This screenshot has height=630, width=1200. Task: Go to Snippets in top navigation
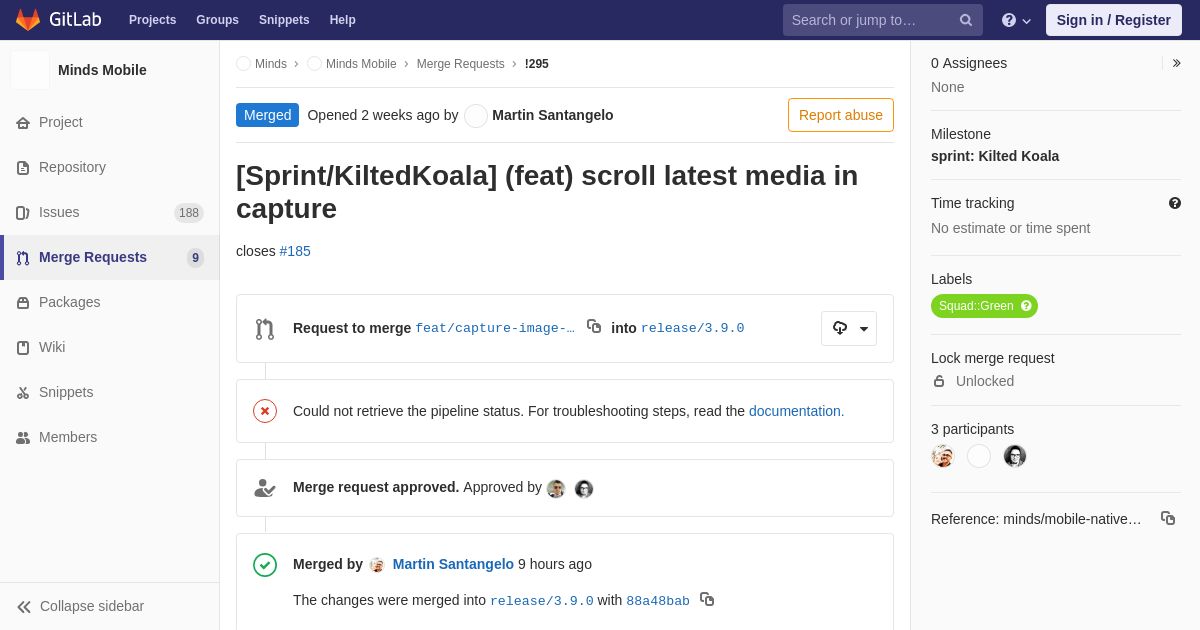coord(284,20)
